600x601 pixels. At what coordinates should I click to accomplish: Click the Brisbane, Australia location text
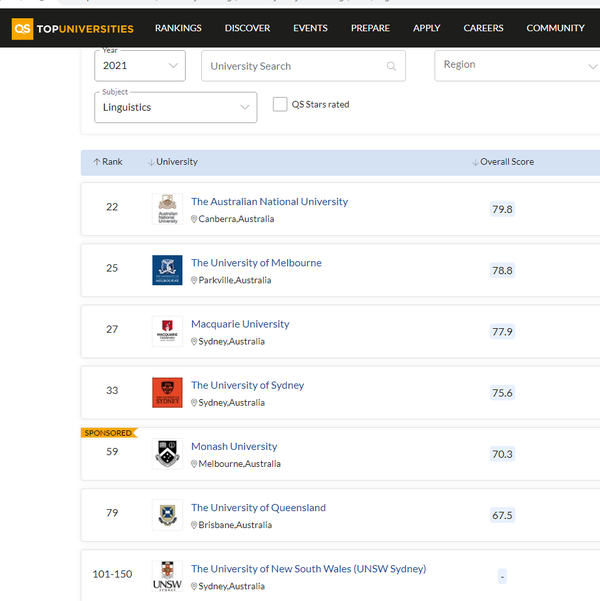coord(235,525)
